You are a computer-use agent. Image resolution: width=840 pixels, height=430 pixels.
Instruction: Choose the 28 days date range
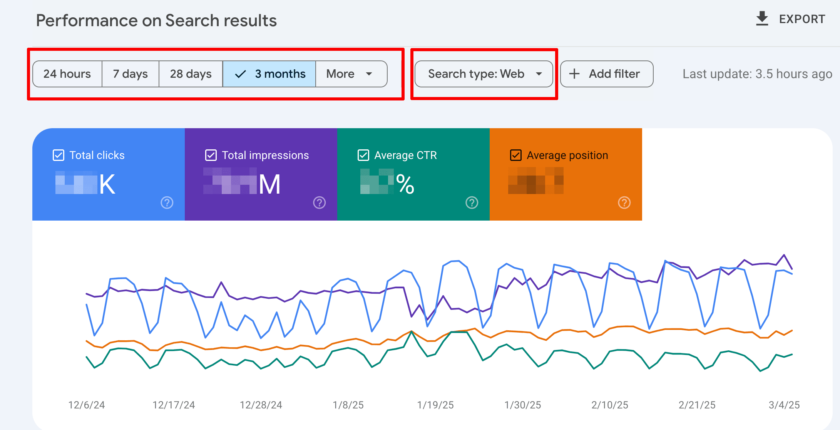pos(190,74)
